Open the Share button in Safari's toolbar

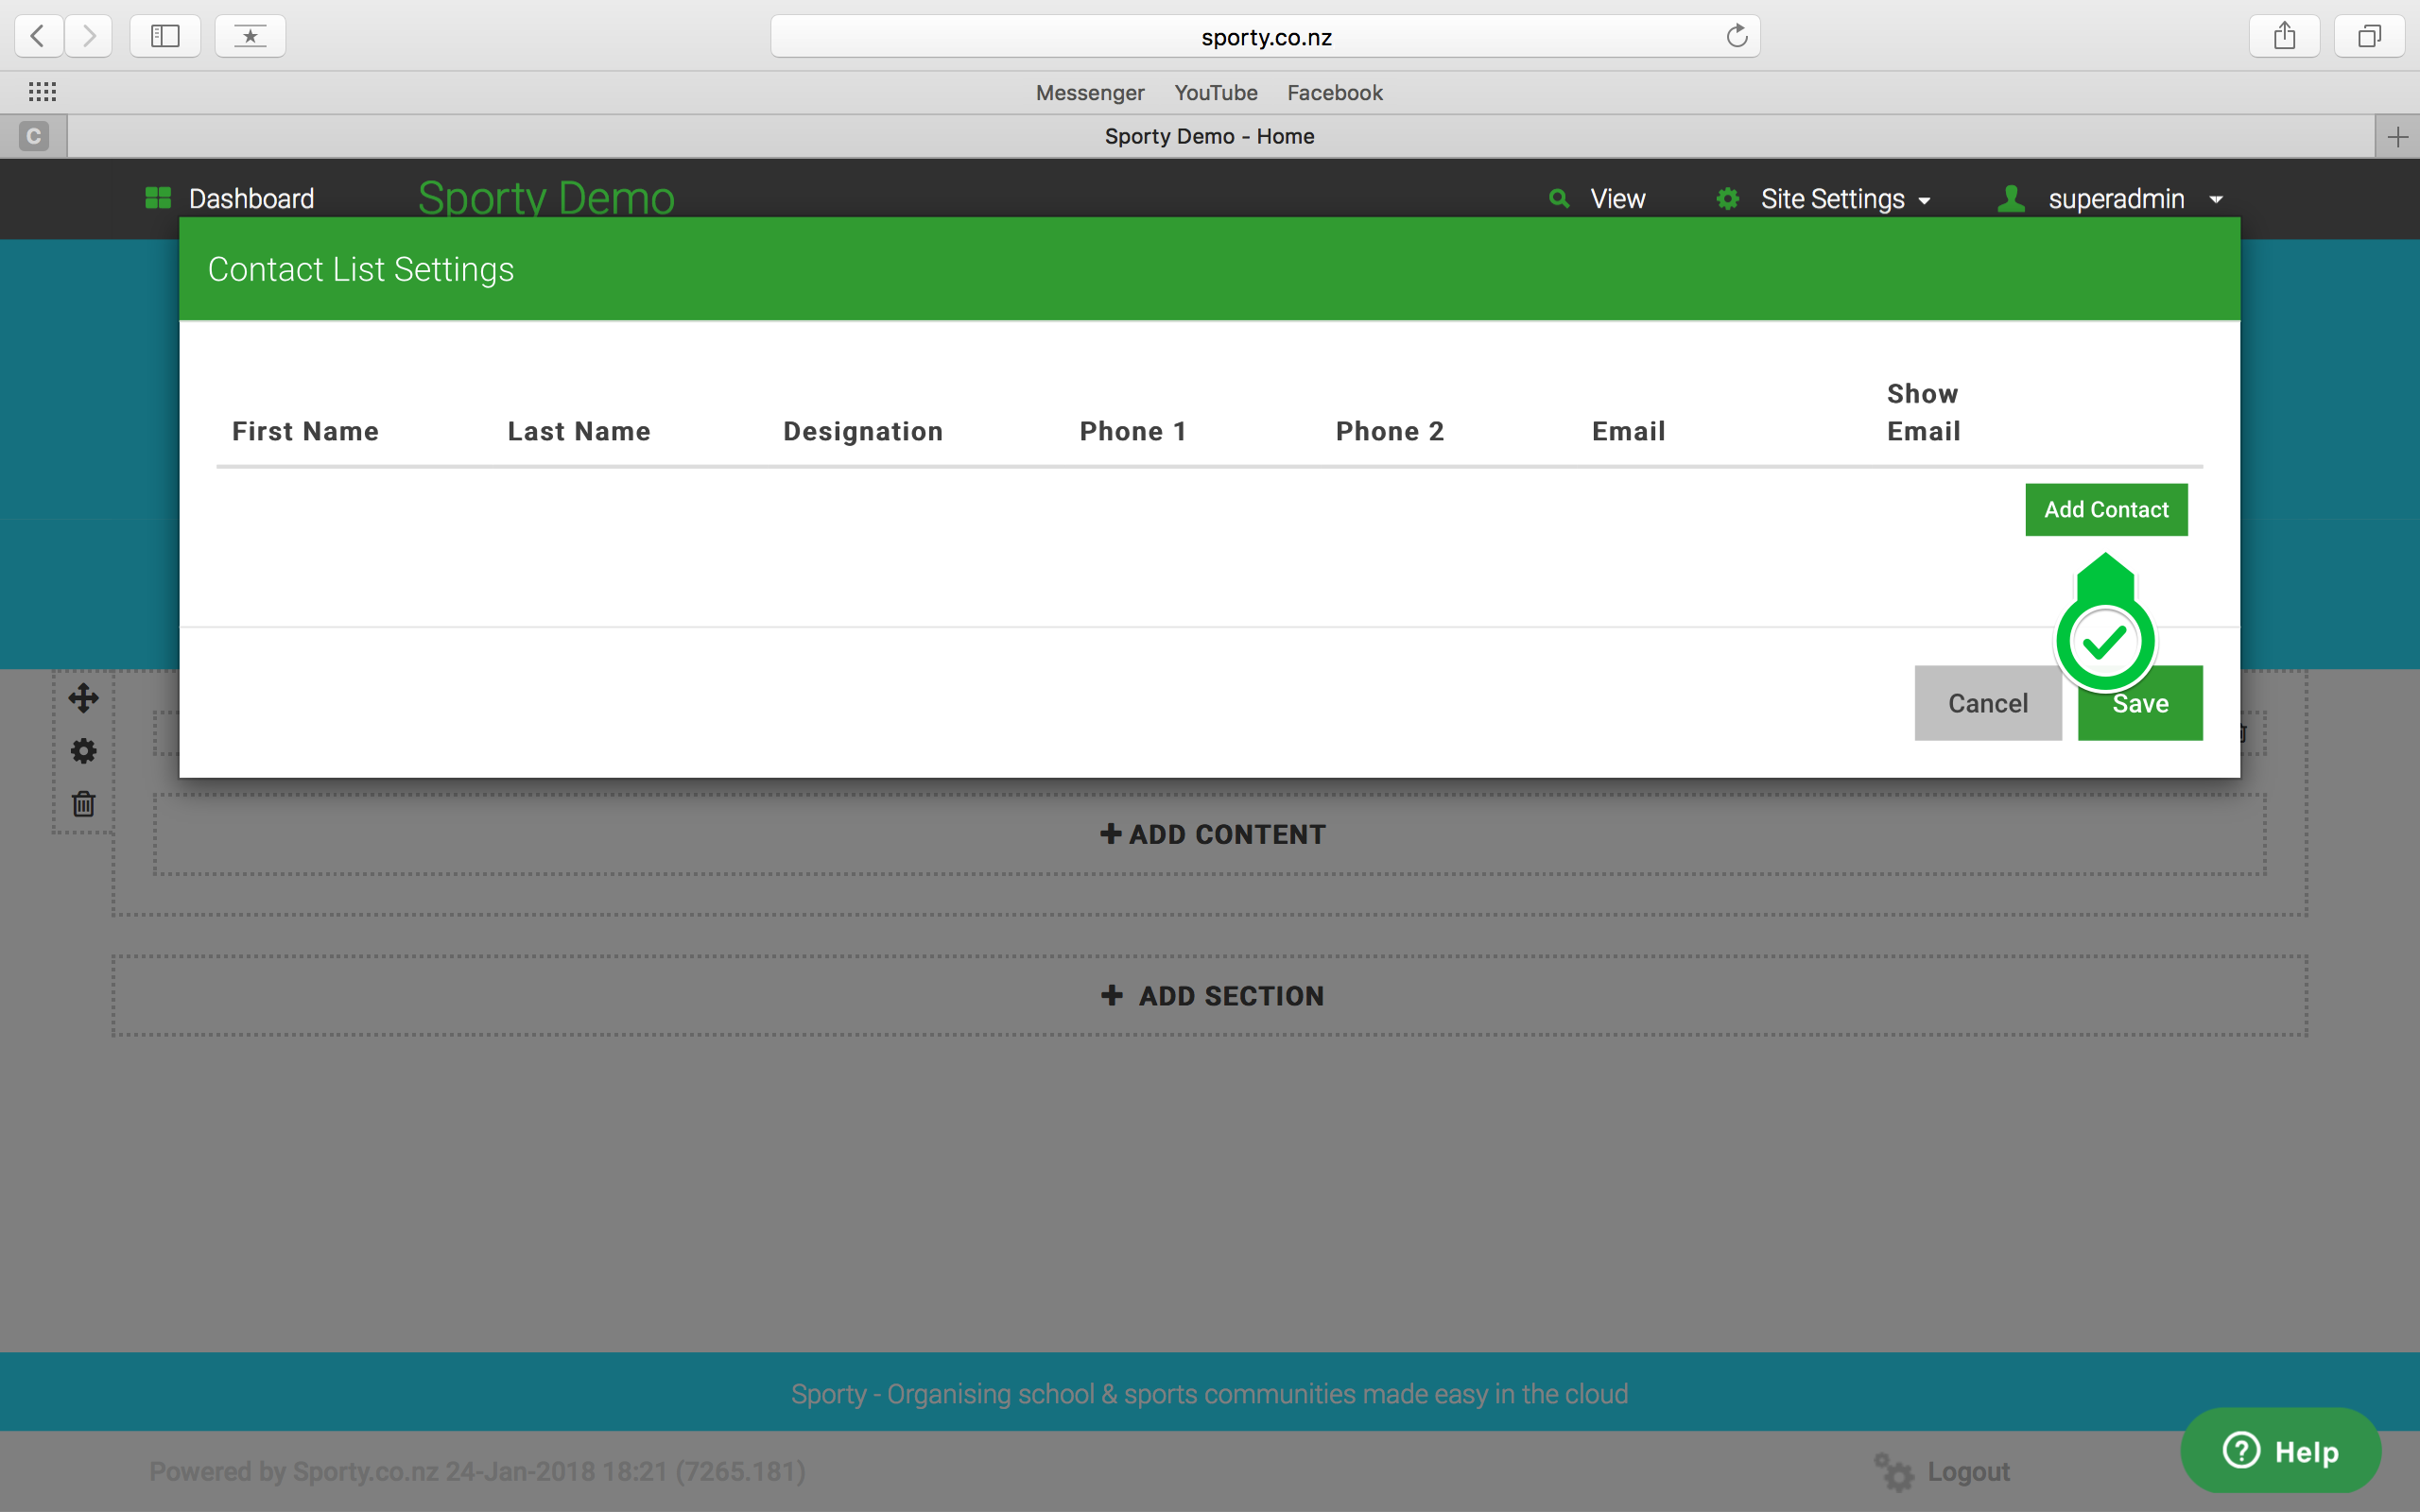tap(2284, 36)
